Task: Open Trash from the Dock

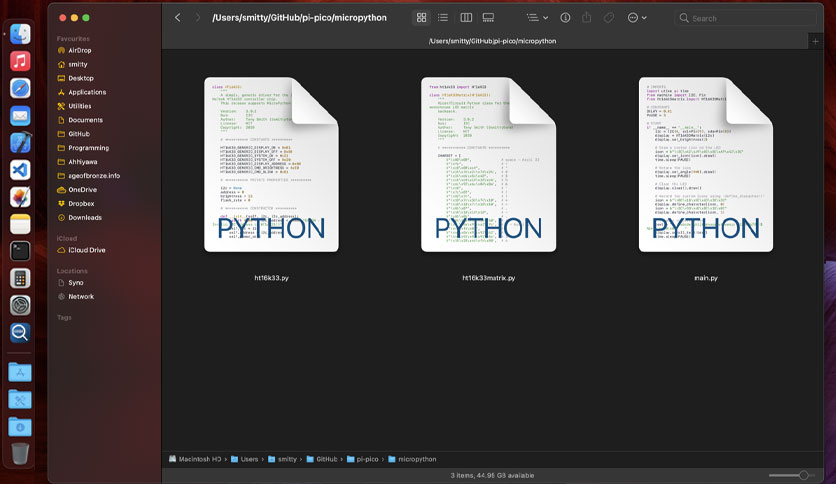Action: tap(20, 454)
